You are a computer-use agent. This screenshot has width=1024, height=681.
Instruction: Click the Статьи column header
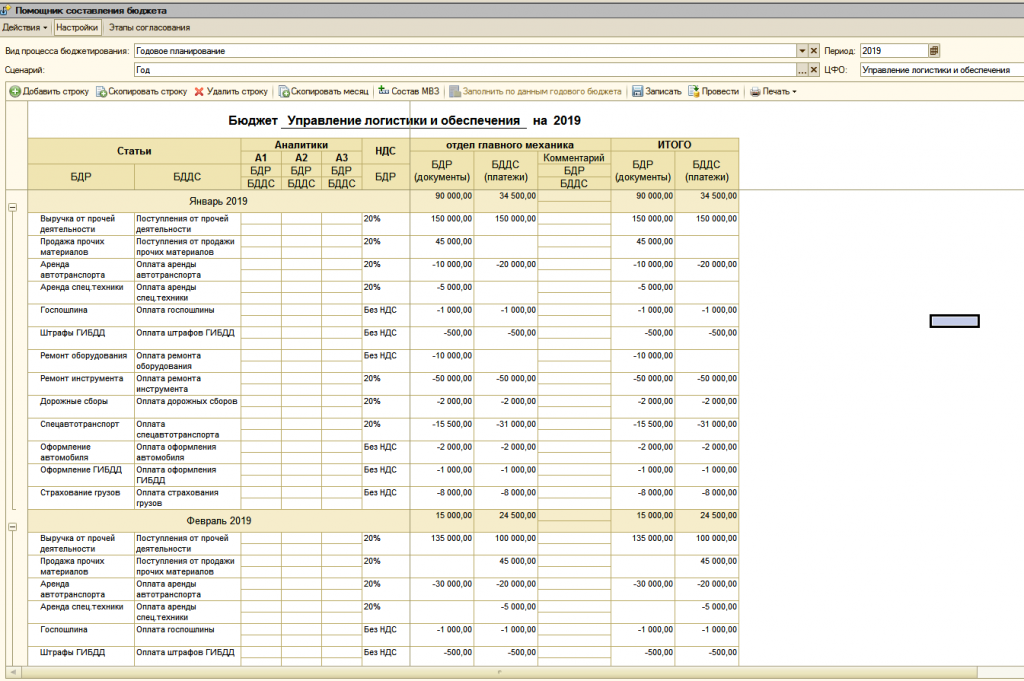[134, 151]
